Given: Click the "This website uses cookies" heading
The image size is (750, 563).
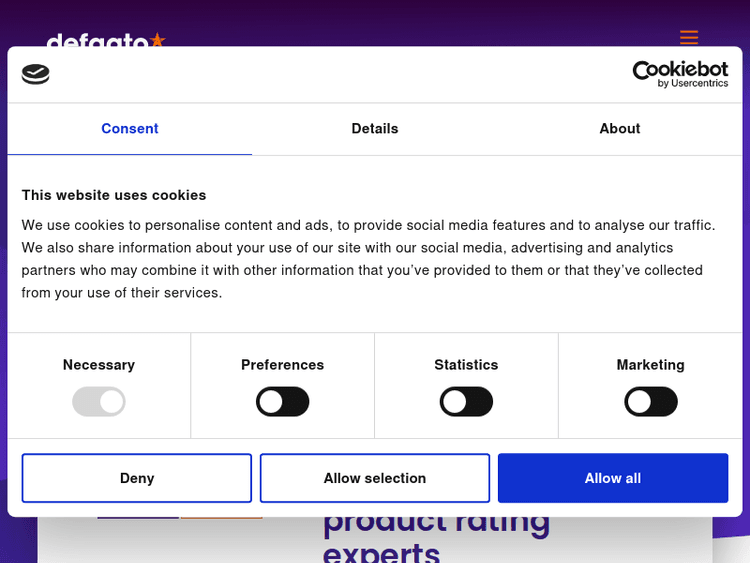Looking at the screenshot, I should click(114, 195).
